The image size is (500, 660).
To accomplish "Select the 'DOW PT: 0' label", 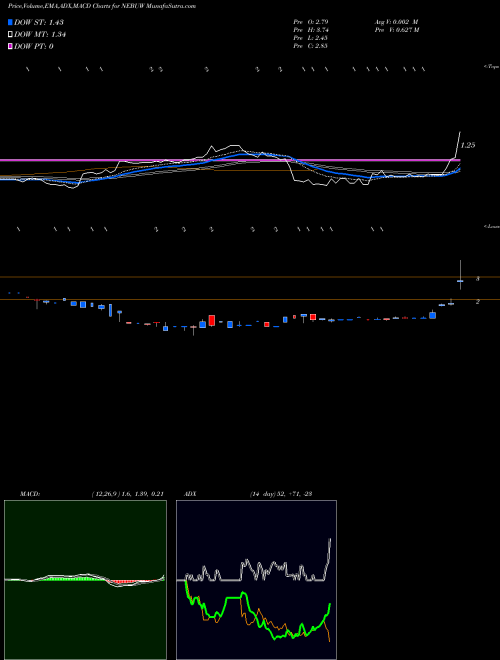I will pyautogui.click(x=34, y=46).
